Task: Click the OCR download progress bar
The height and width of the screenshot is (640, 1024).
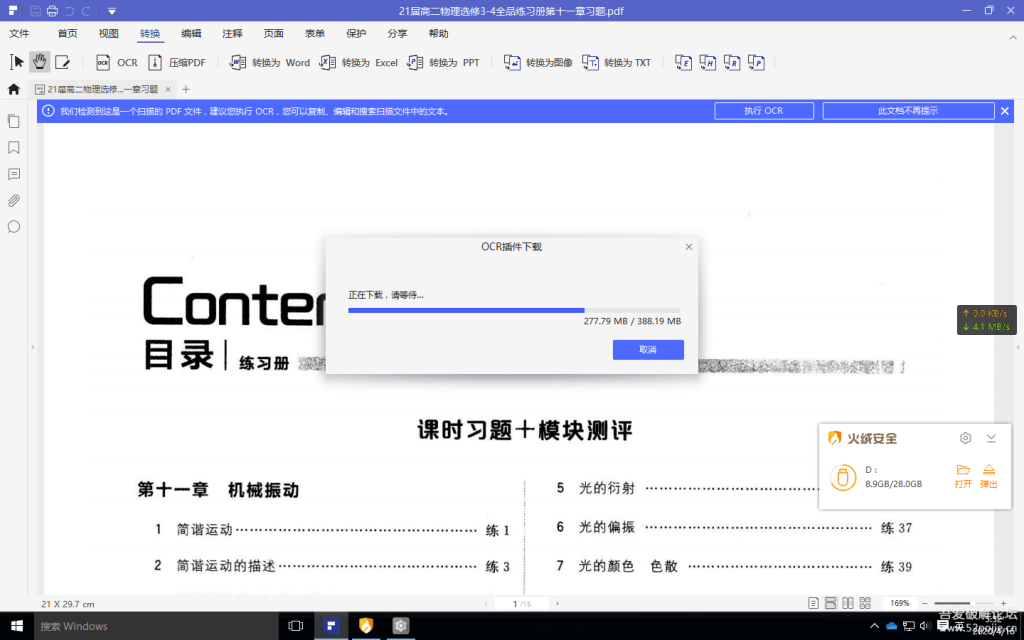Action: coord(514,311)
